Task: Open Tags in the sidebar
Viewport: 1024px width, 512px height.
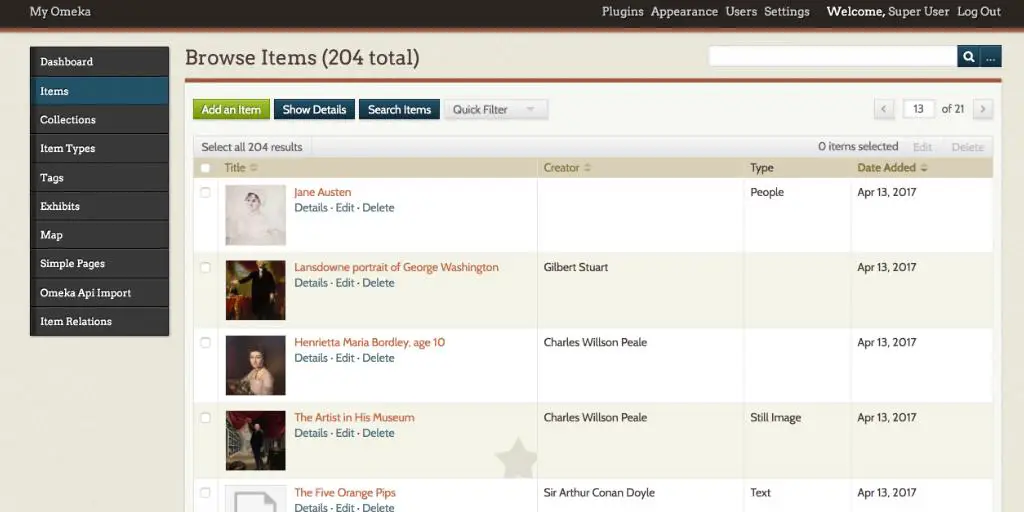Action: point(99,178)
